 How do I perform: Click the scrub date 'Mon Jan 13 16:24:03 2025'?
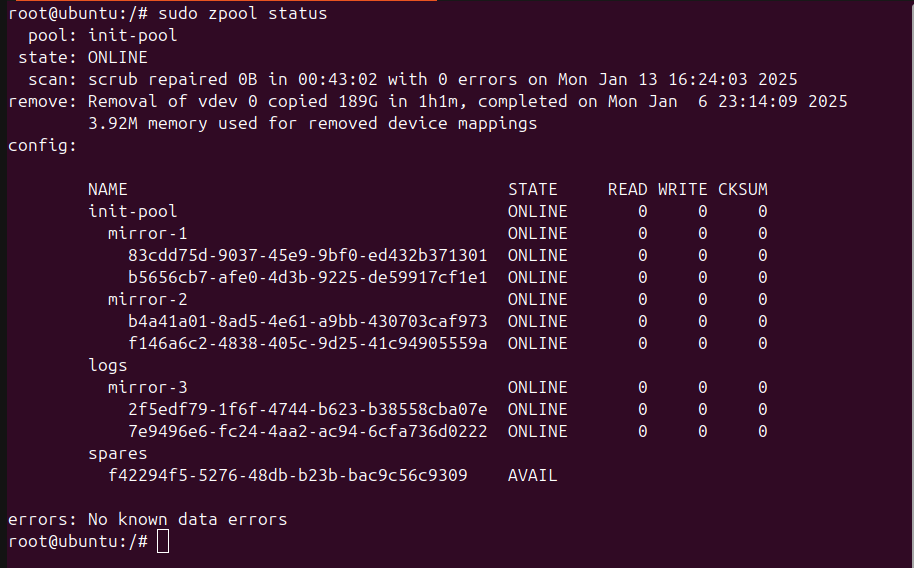point(677,79)
